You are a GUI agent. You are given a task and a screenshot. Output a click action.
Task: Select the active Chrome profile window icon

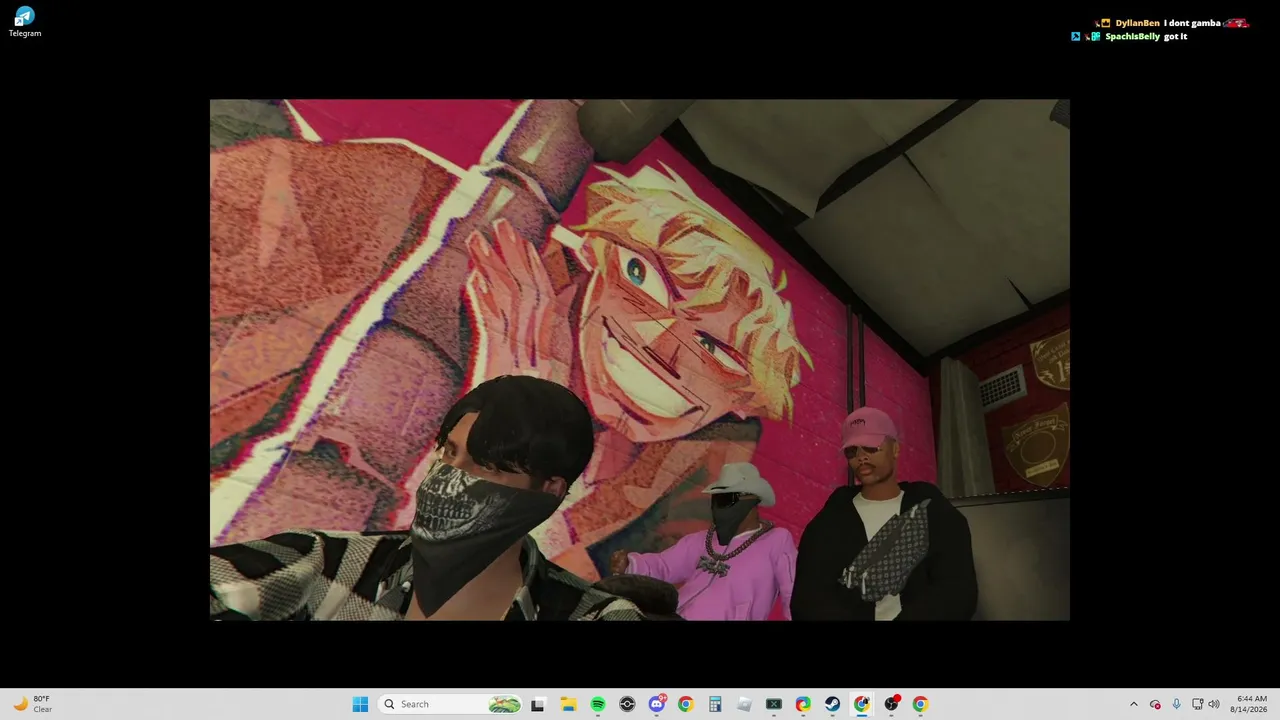pyautogui.click(x=861, y=704)
